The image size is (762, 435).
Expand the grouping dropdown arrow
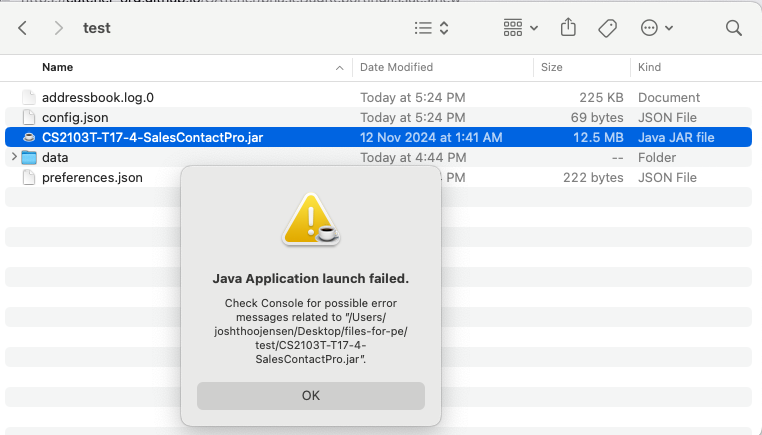(534, 28)
